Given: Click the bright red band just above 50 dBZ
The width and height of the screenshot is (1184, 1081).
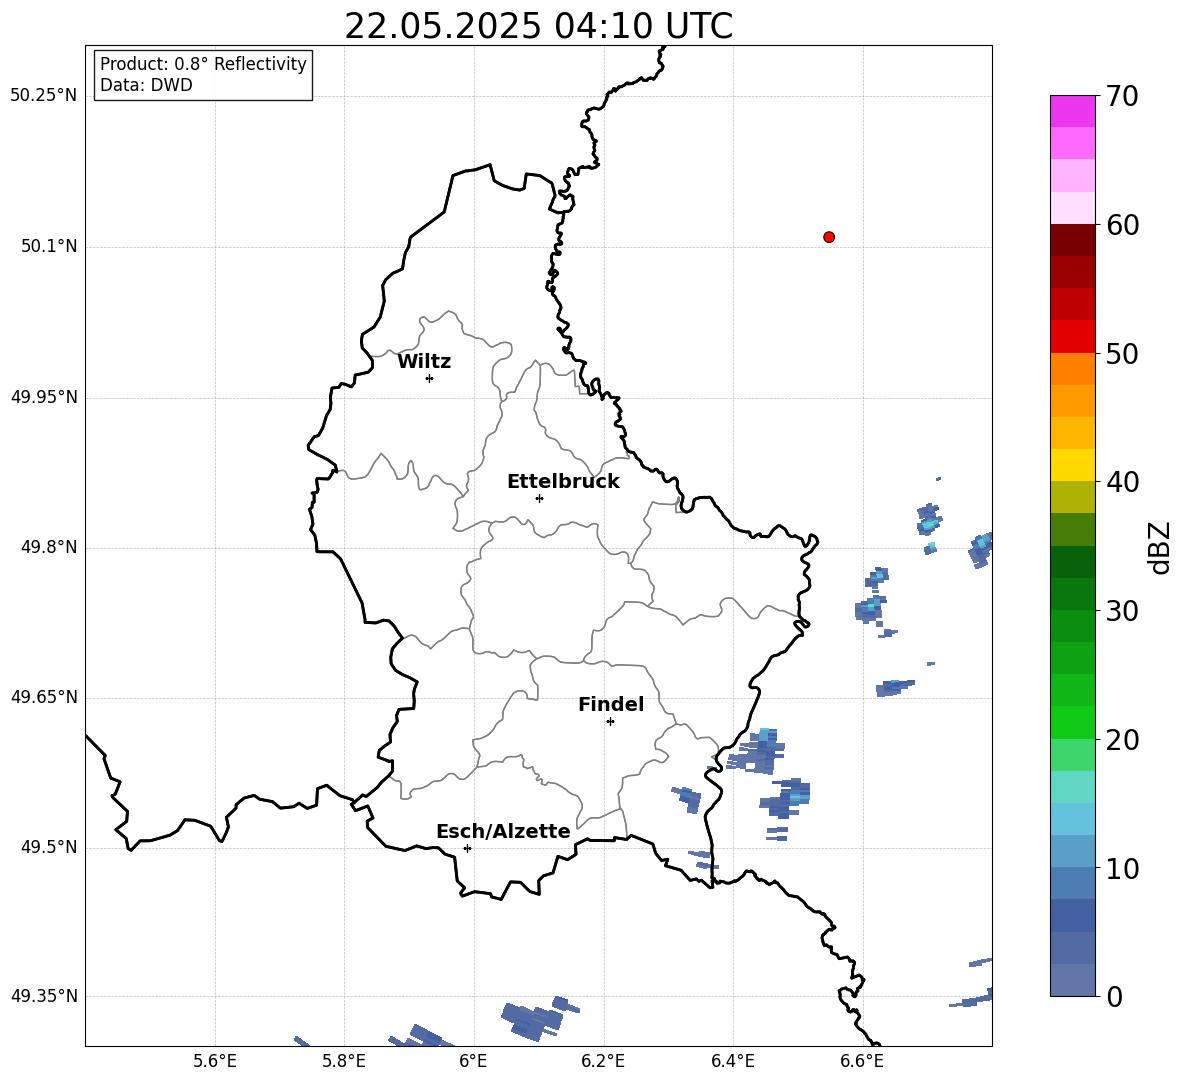Looking at the screenshot, I should point(1073,337).
